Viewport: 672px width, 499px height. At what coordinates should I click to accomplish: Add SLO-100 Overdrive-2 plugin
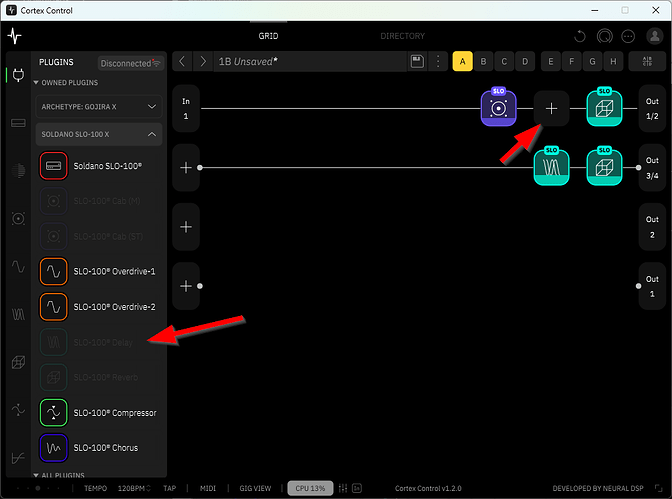(99, 307)
